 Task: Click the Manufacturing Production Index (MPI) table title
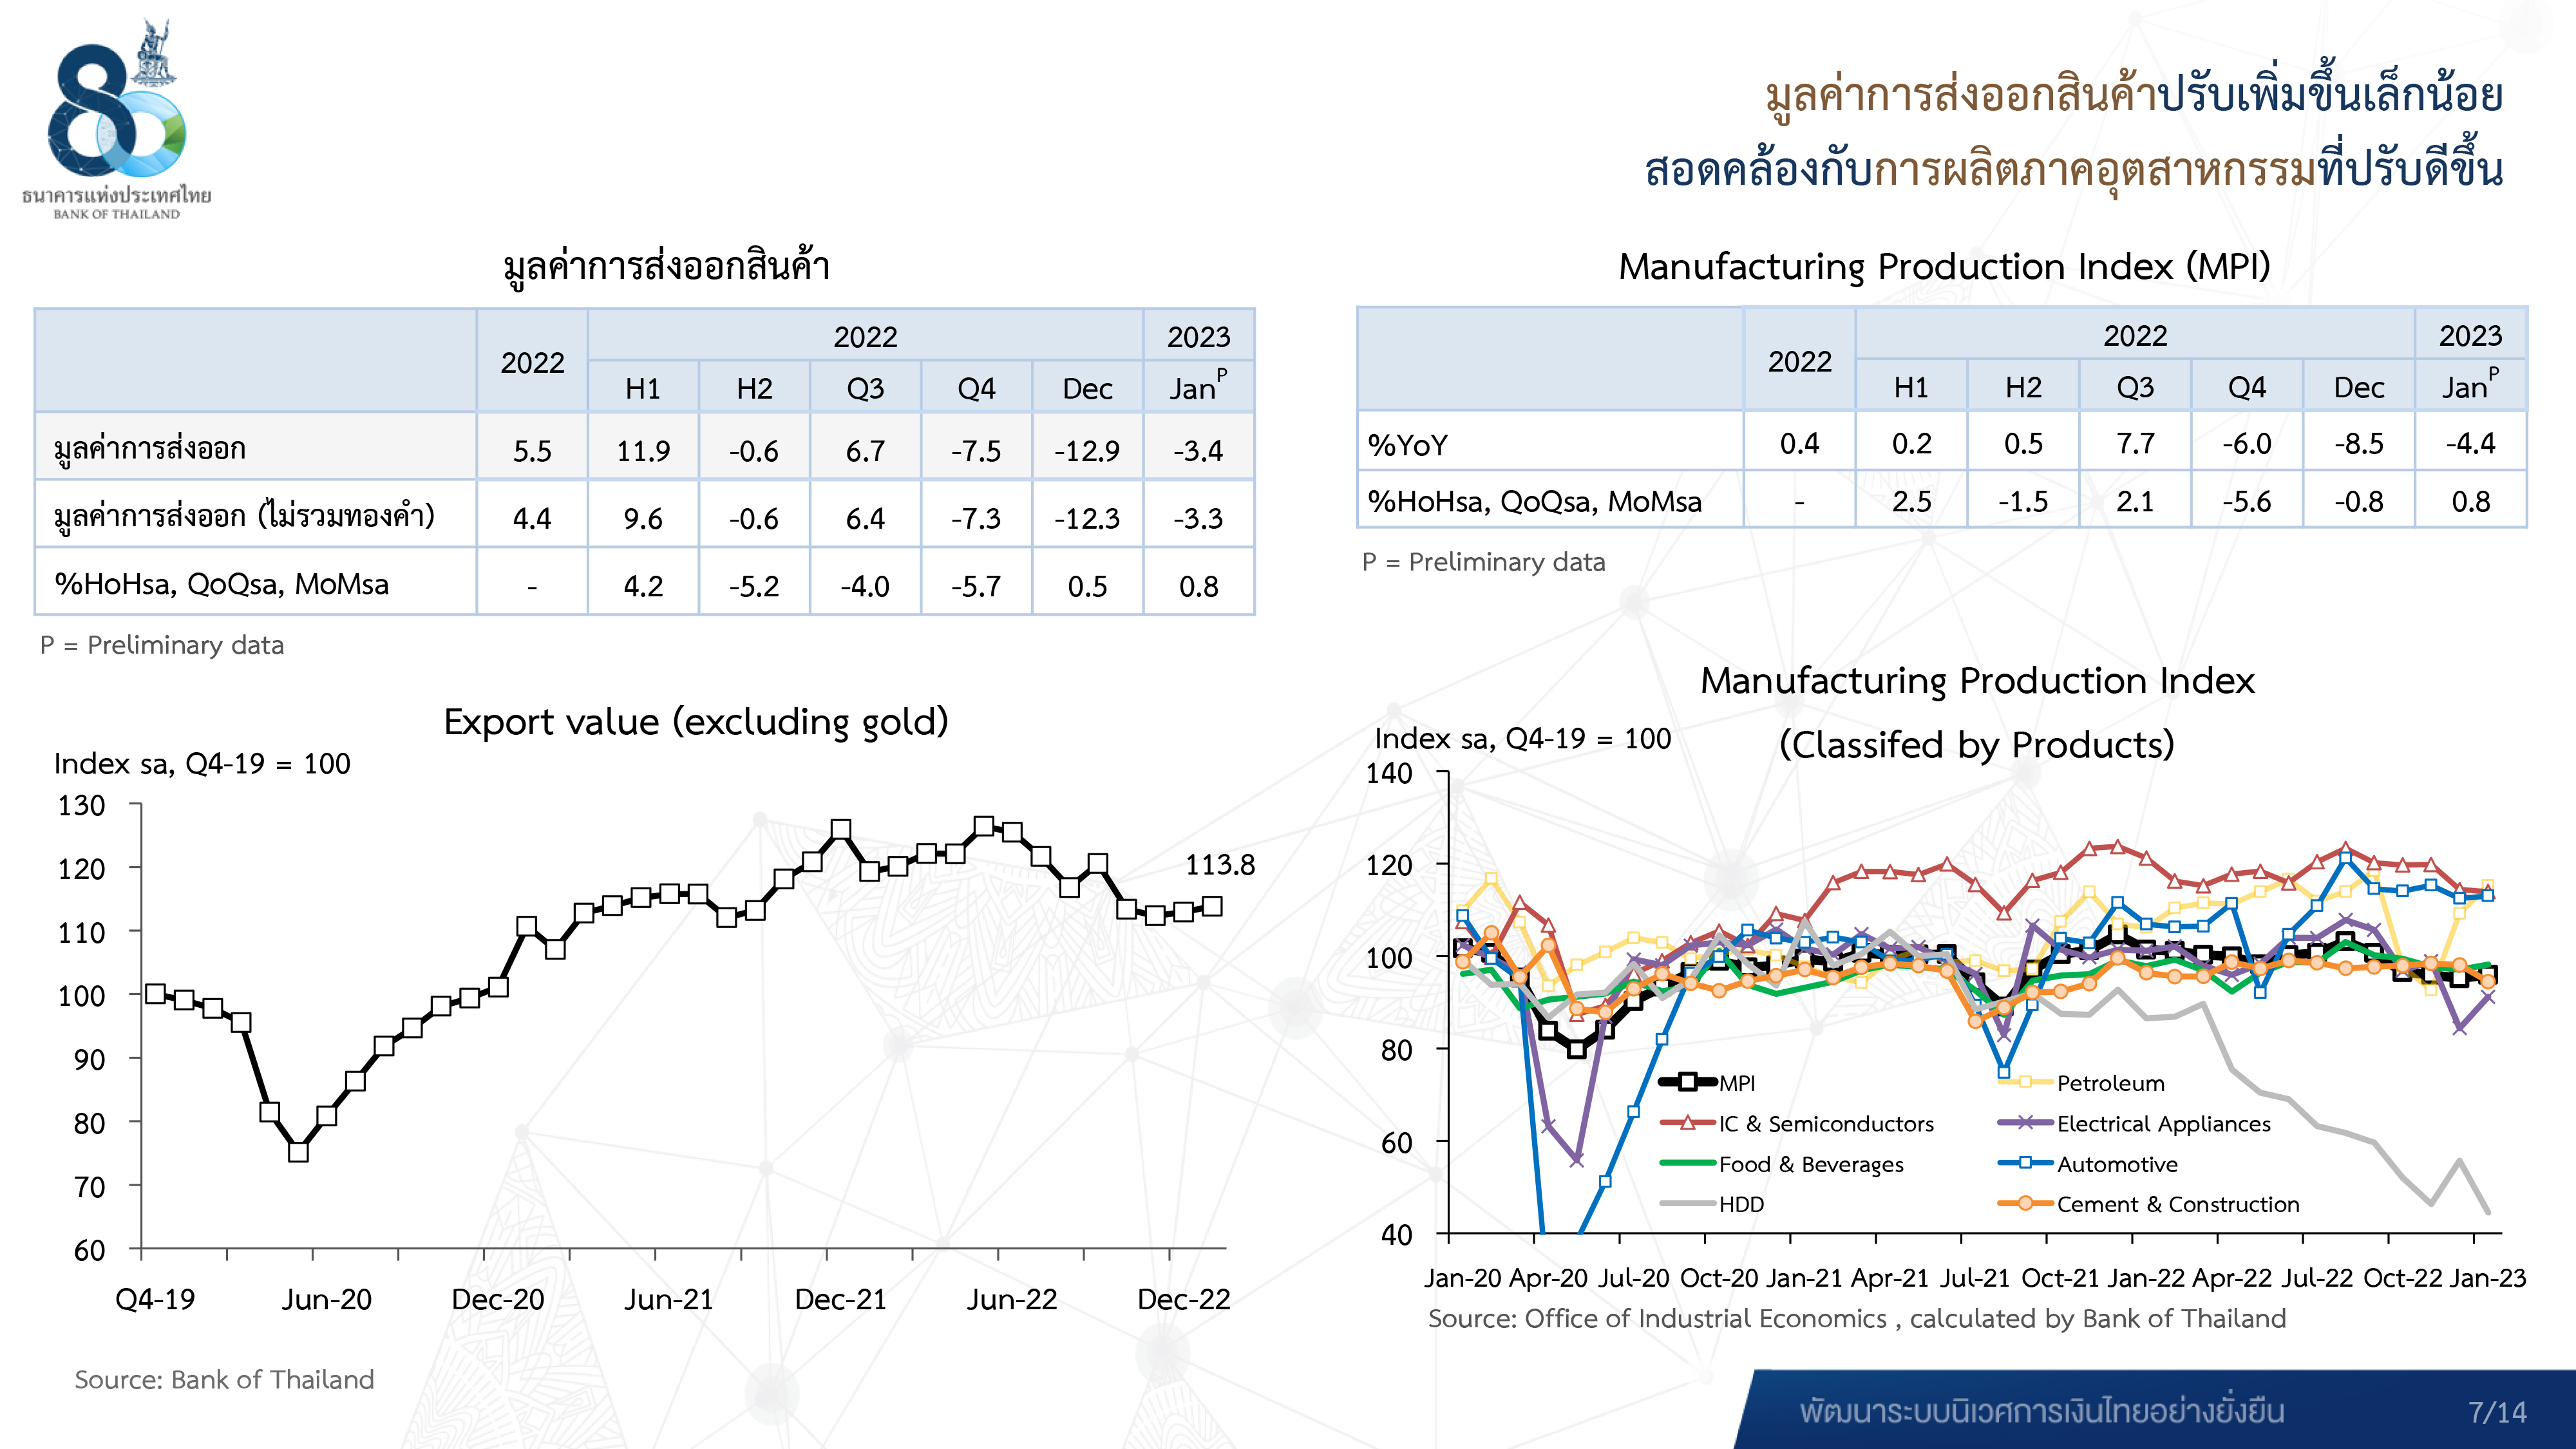click(1944, 266)
